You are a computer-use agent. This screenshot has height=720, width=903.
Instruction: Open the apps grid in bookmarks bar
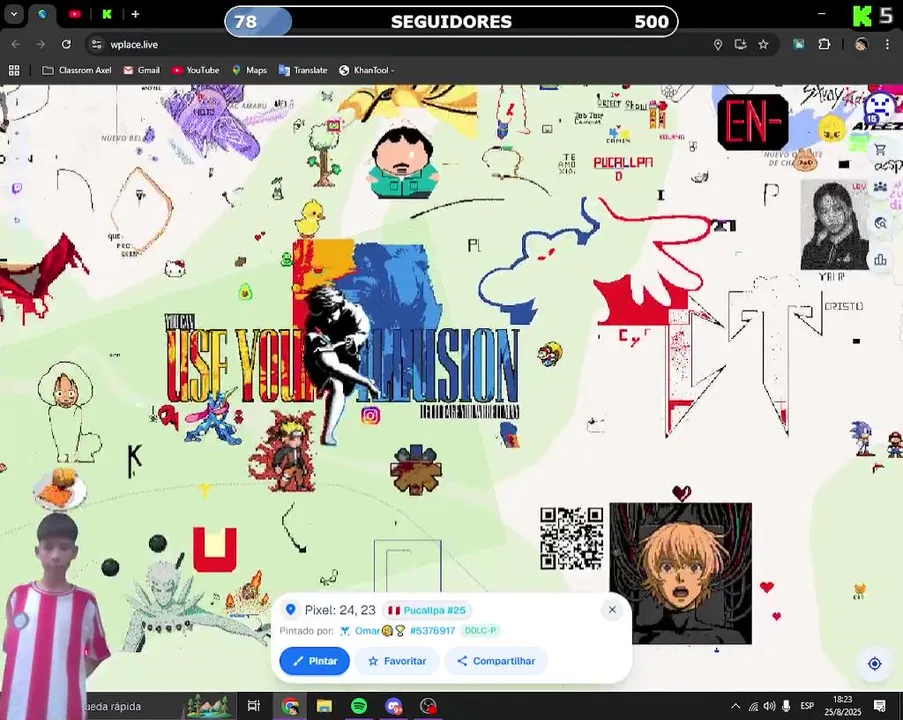[x=14, y=70]
